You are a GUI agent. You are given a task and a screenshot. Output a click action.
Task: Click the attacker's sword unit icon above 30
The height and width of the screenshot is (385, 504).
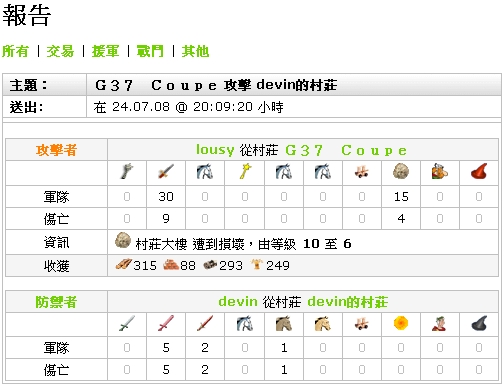tap(166, 172)
